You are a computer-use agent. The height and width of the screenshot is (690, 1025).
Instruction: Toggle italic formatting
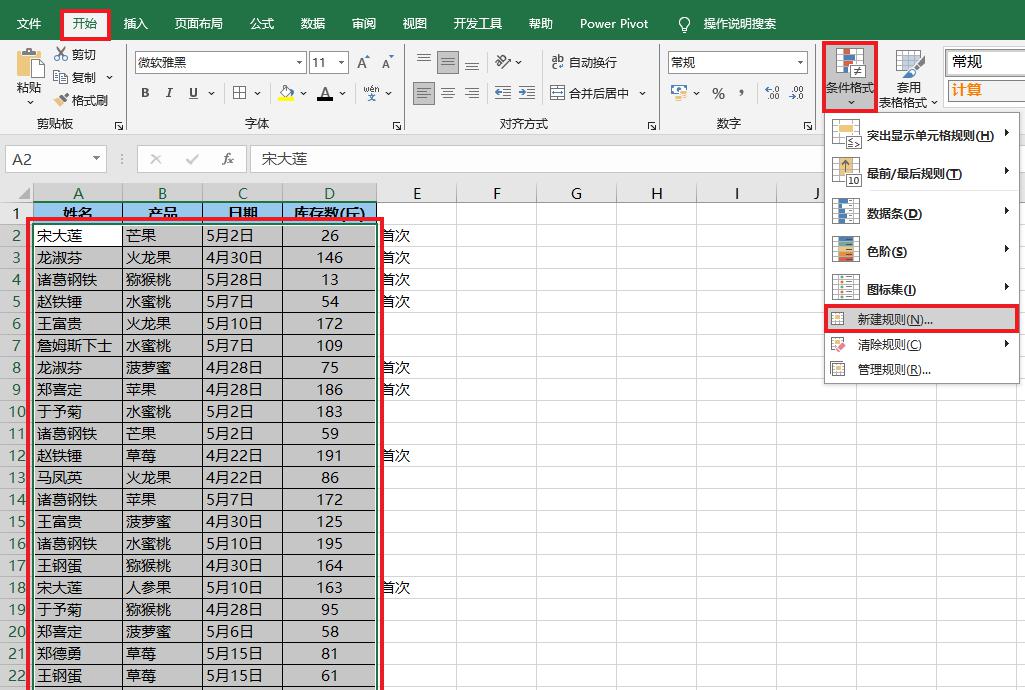pos(169,93)
